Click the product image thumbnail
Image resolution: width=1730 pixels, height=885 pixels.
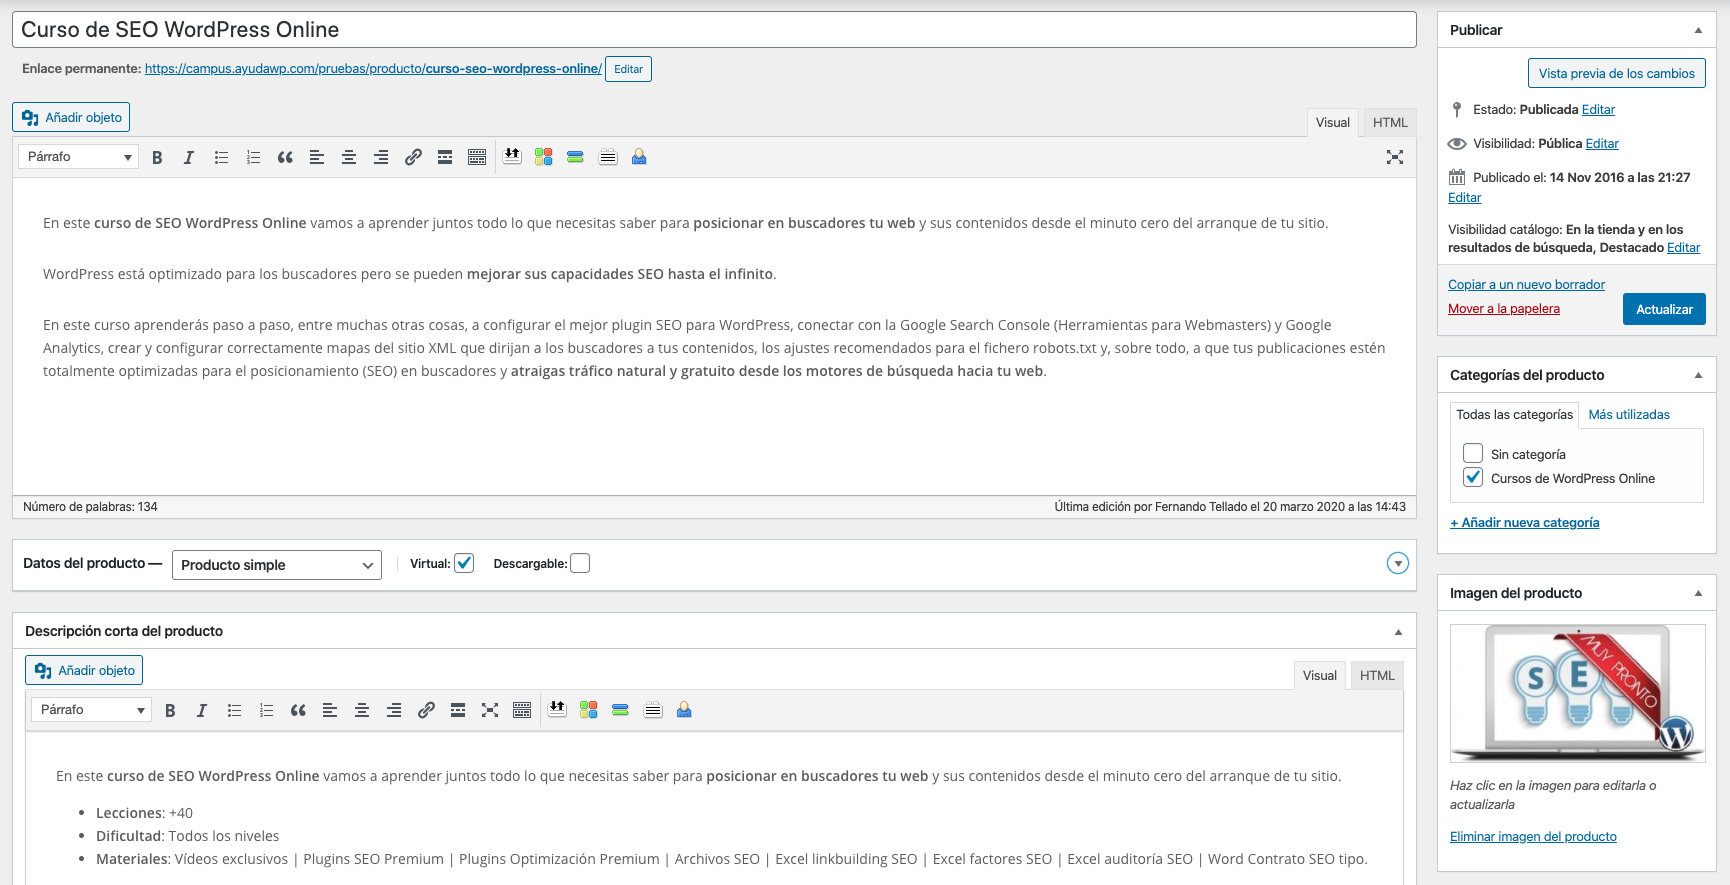point(1577,693)
